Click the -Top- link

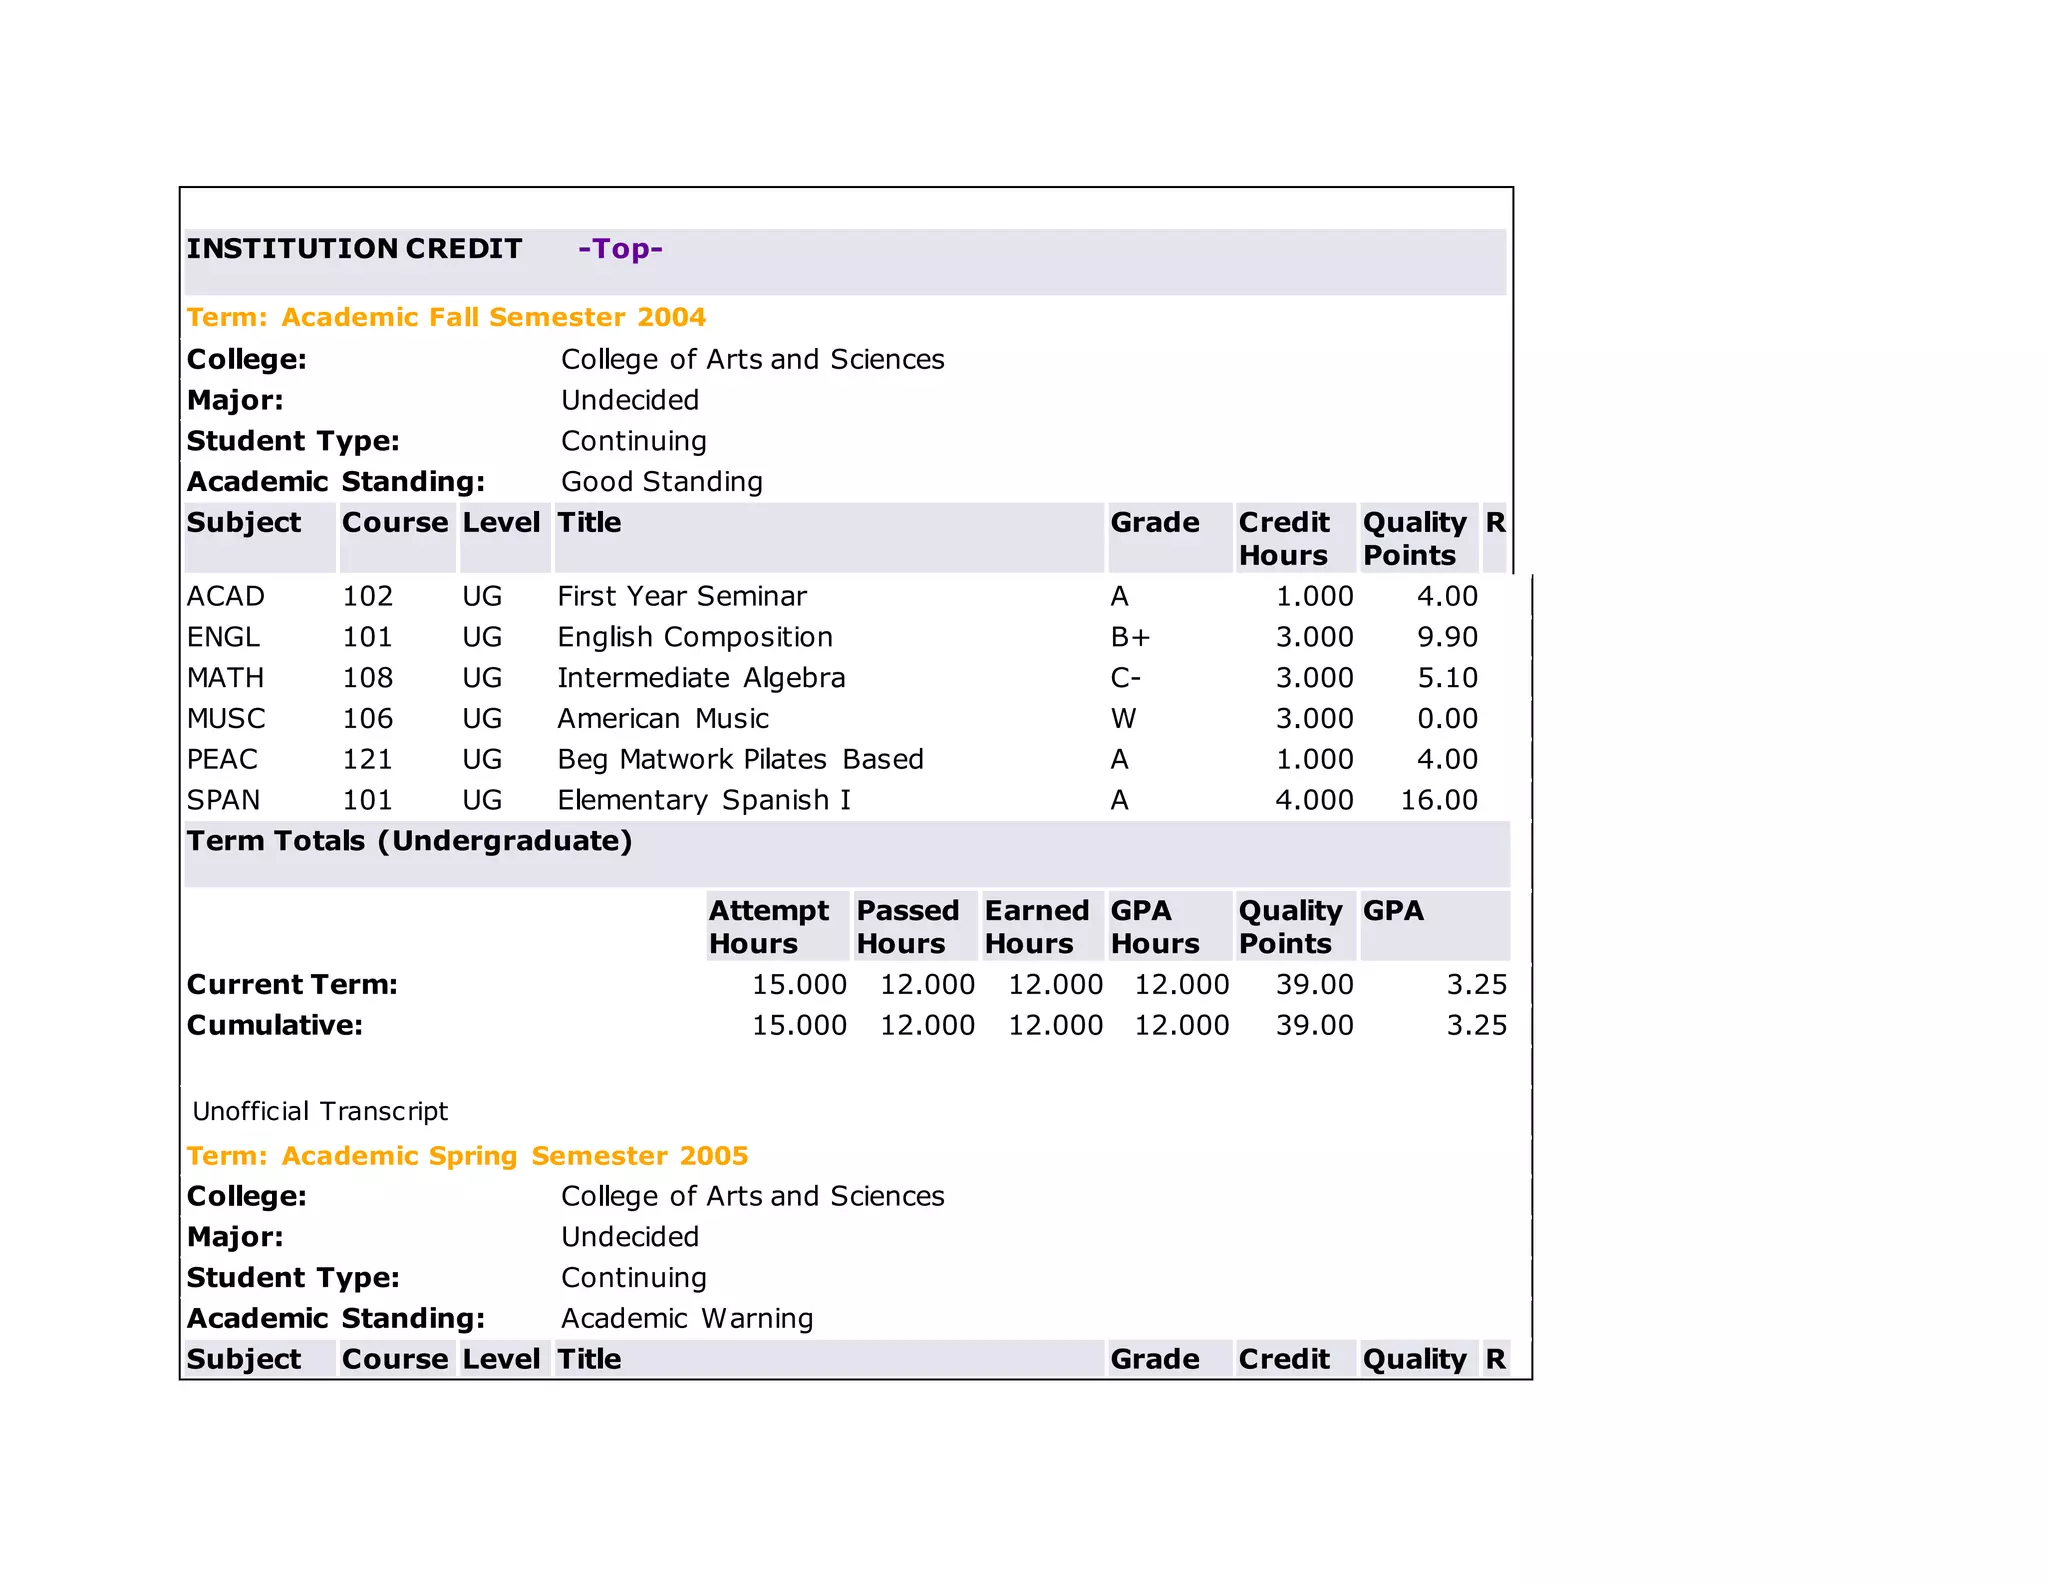pyautogui.click(x=620, y=249)
